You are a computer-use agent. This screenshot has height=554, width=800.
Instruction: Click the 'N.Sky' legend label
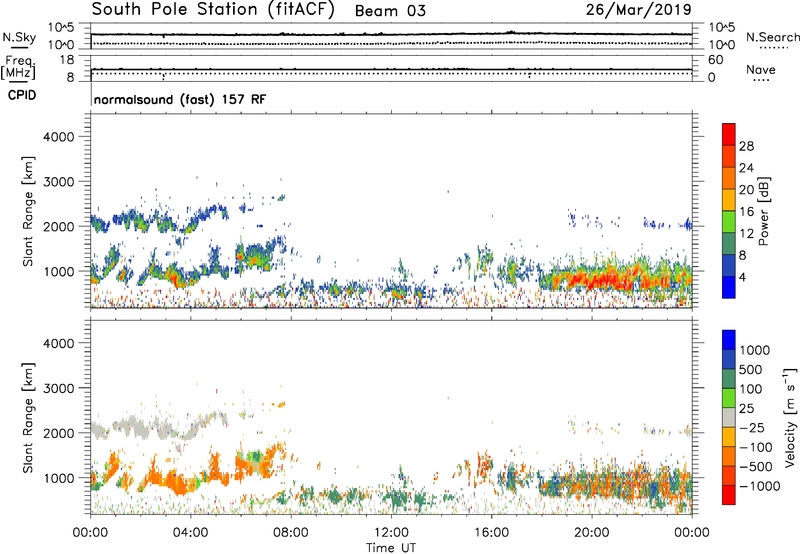click(x=19, y=37)
